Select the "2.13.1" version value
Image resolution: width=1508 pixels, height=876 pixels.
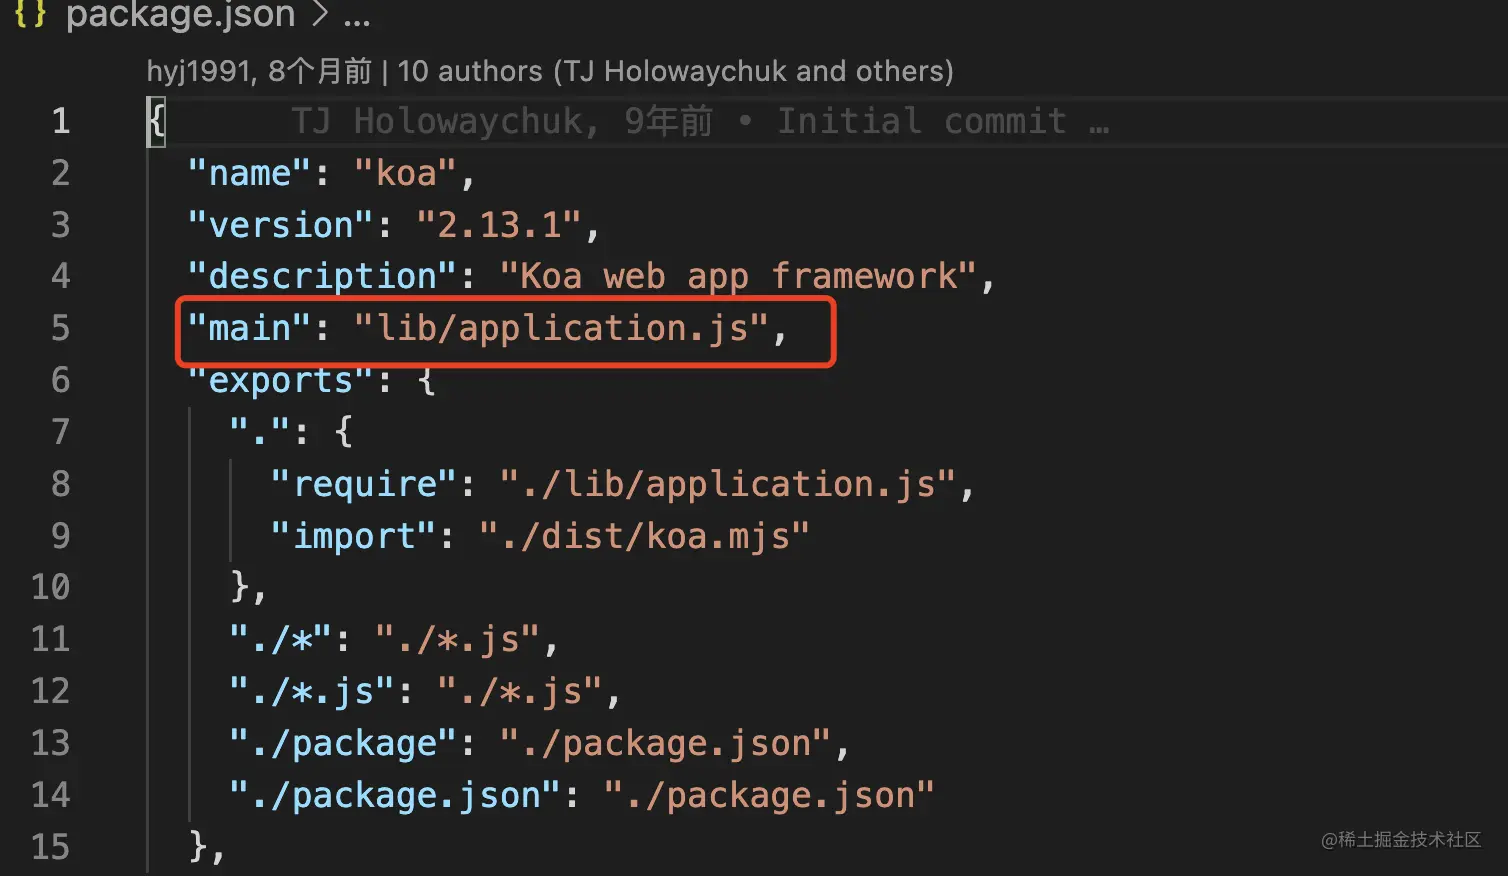[x=499, y=225]
